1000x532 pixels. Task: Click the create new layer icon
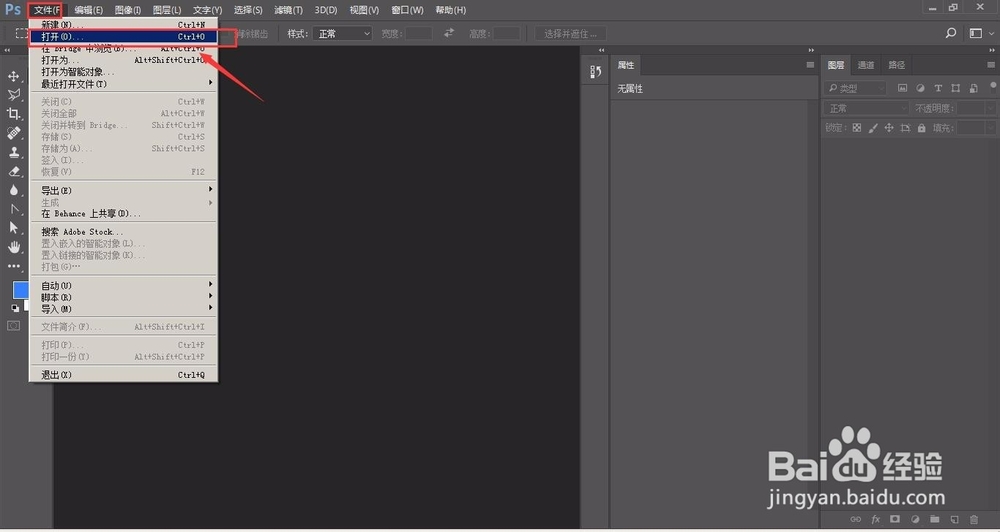pyautogui.click(x=955, y=520)
